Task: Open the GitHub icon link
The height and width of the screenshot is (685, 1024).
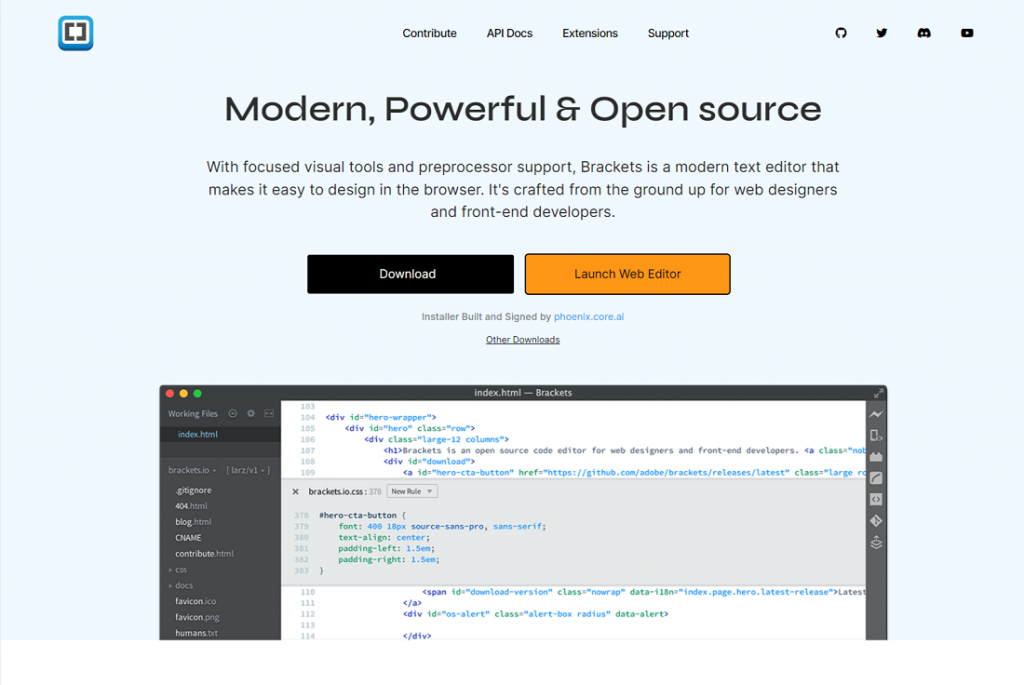Action: (x=840, y=33)
